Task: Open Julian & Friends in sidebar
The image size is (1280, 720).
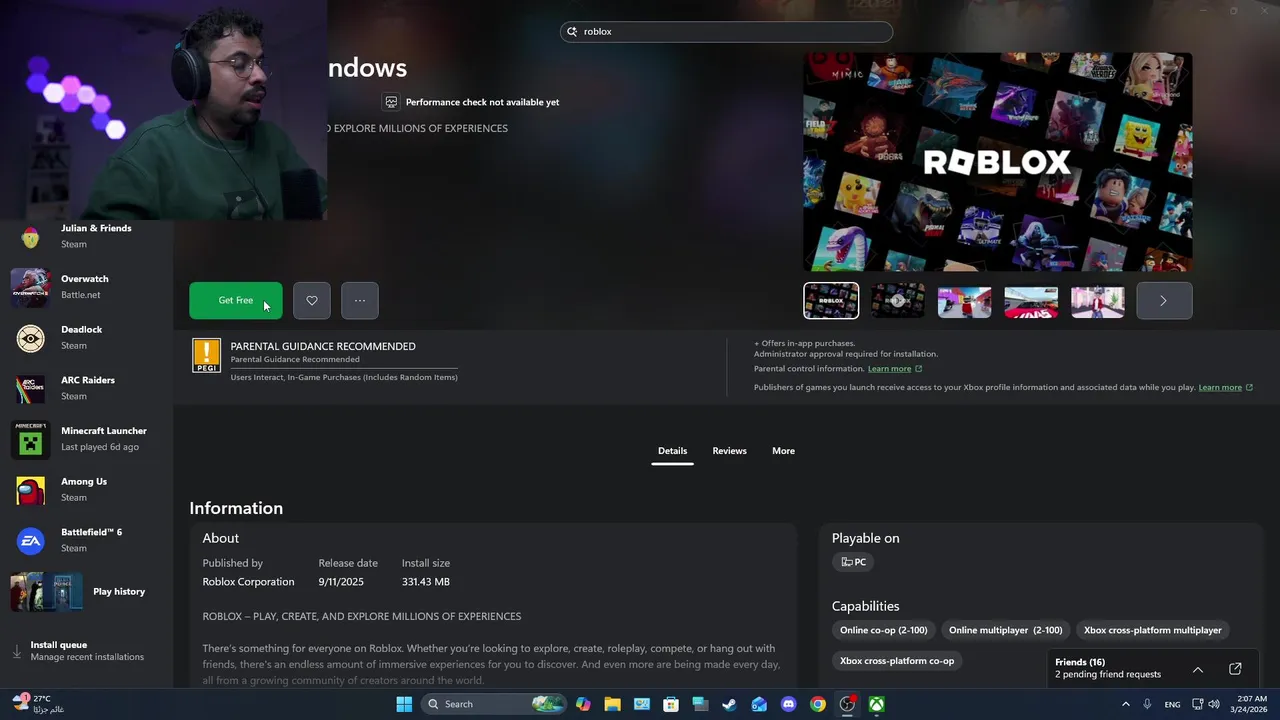Action: click(86, 237)
